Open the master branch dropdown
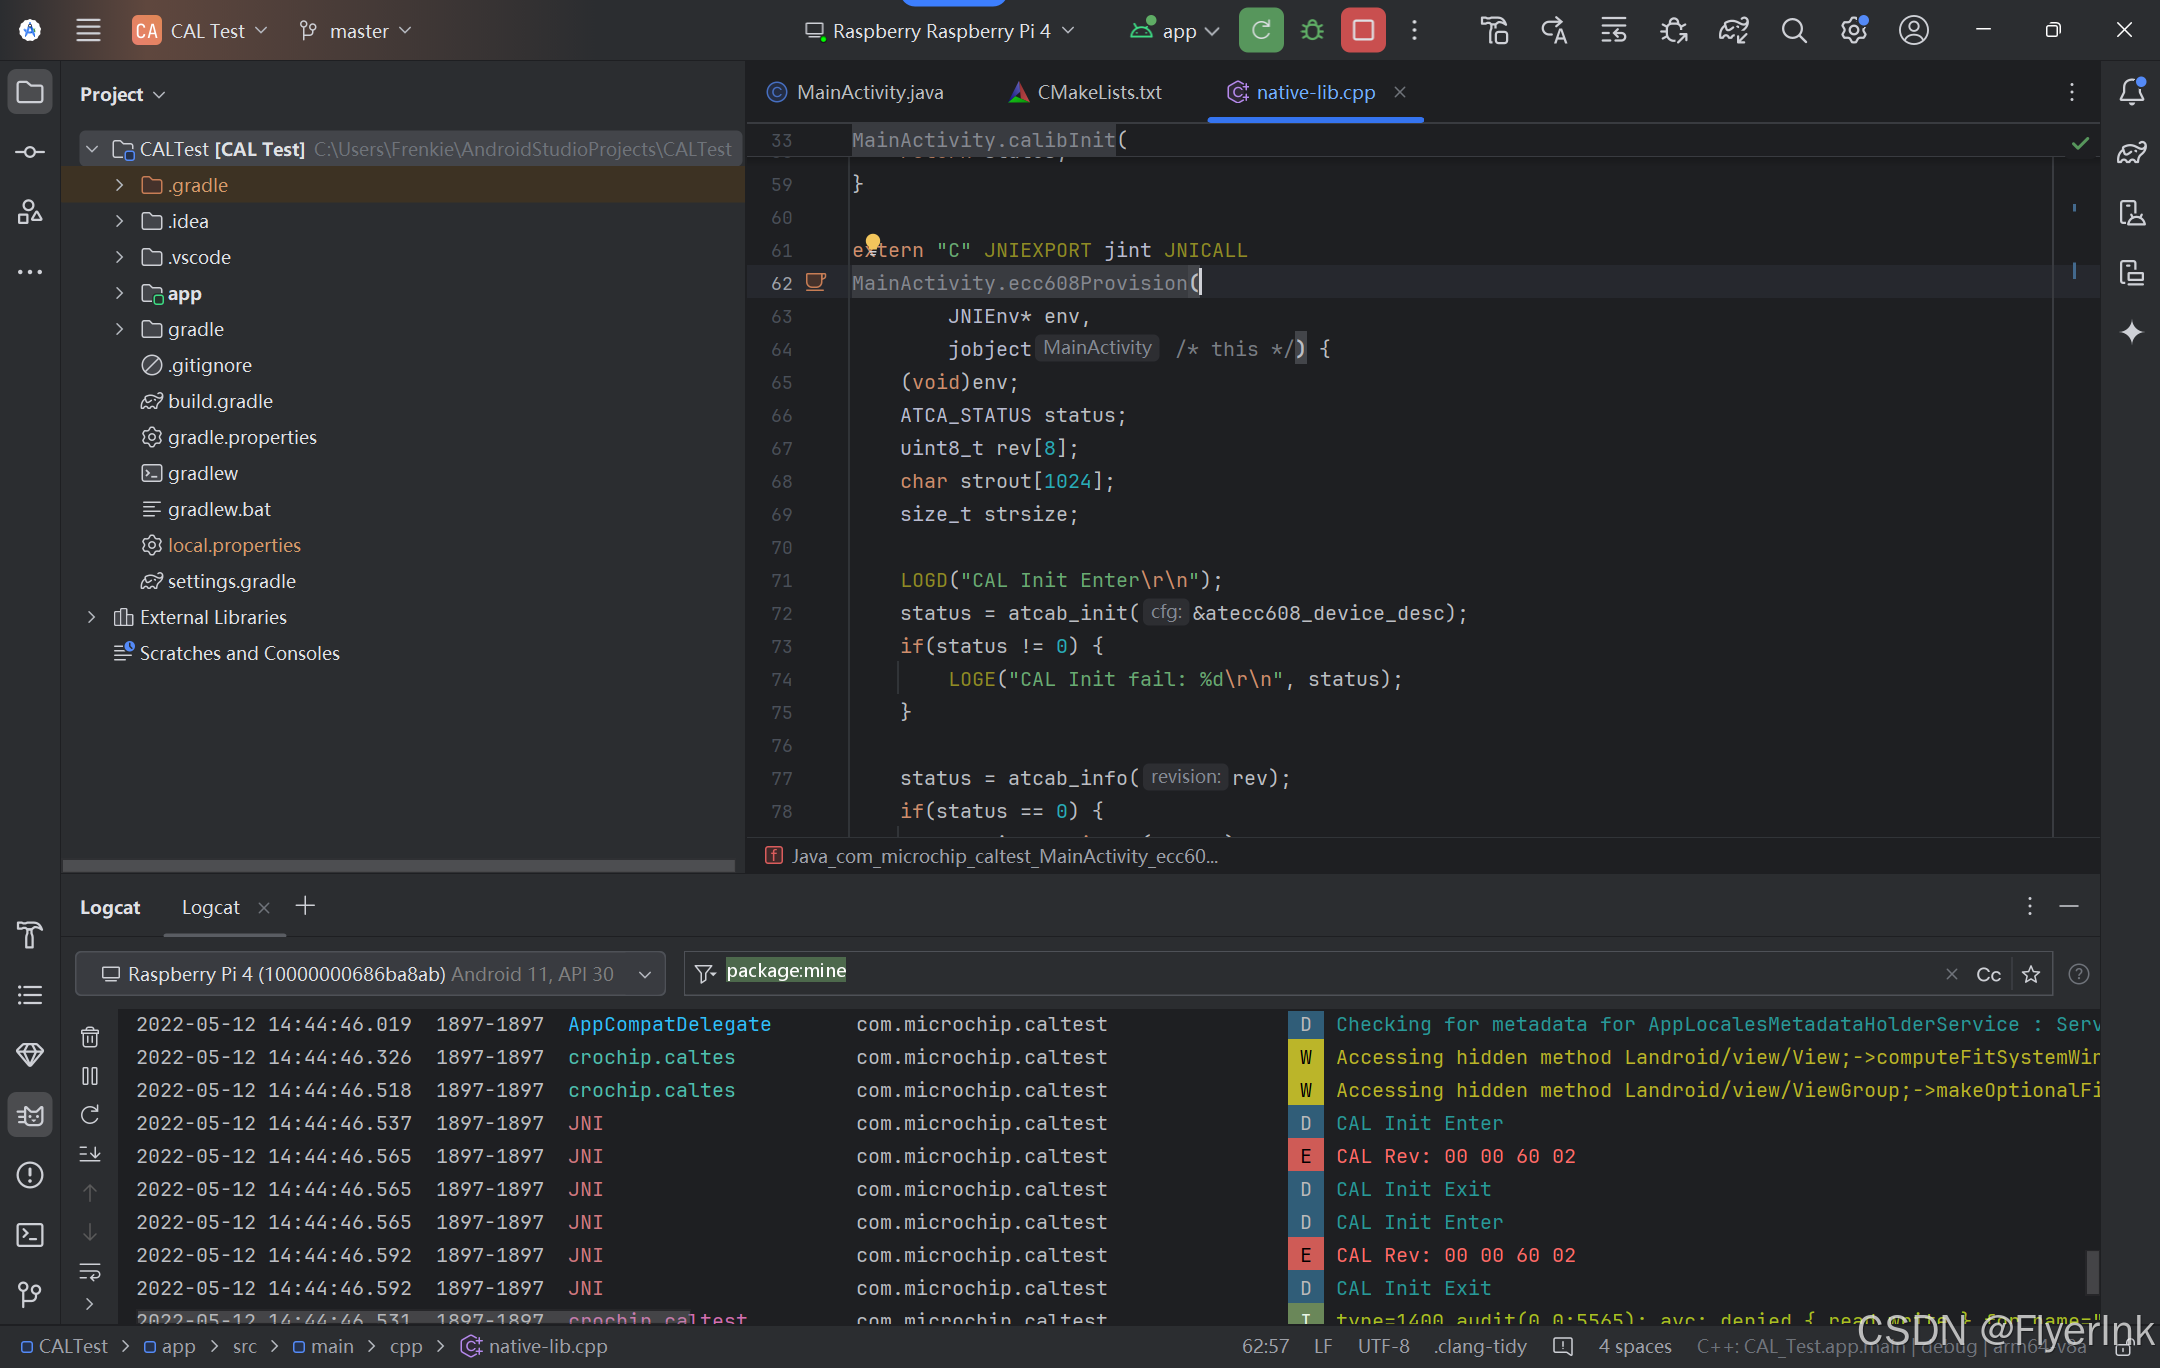The image size is (2160, 1368). tap(356, 30)
